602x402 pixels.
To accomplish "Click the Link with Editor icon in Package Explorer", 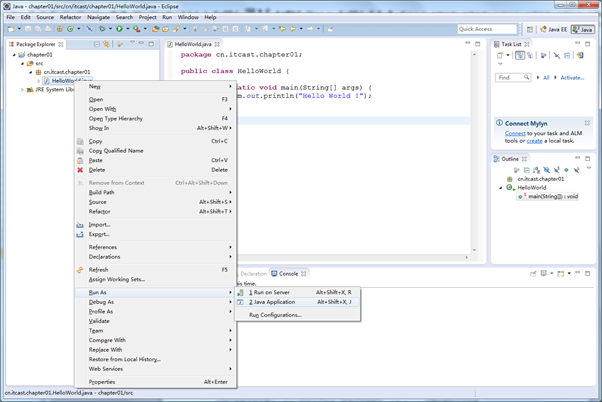I will tap(106, 44).
